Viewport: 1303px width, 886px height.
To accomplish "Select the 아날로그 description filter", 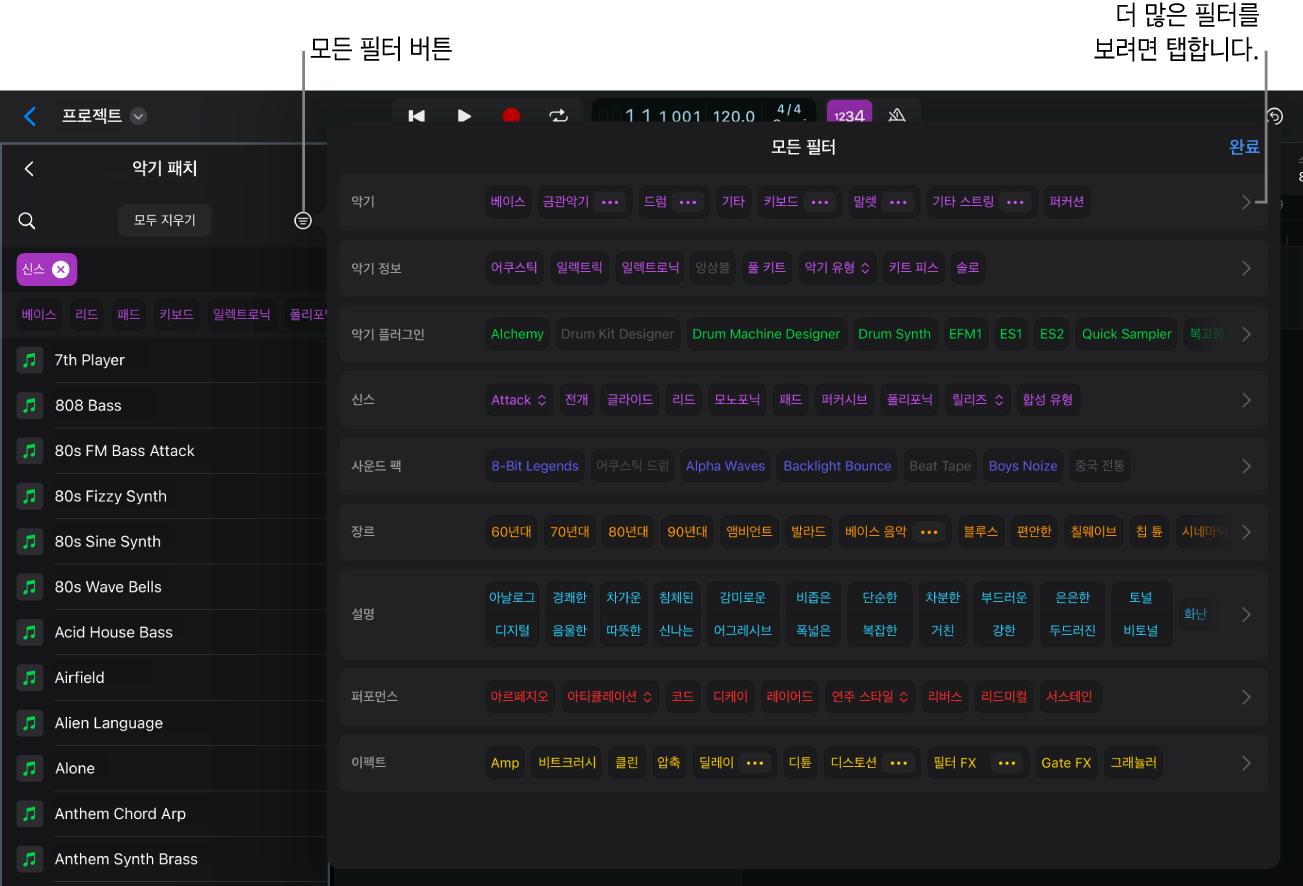I will click(512, 598).
